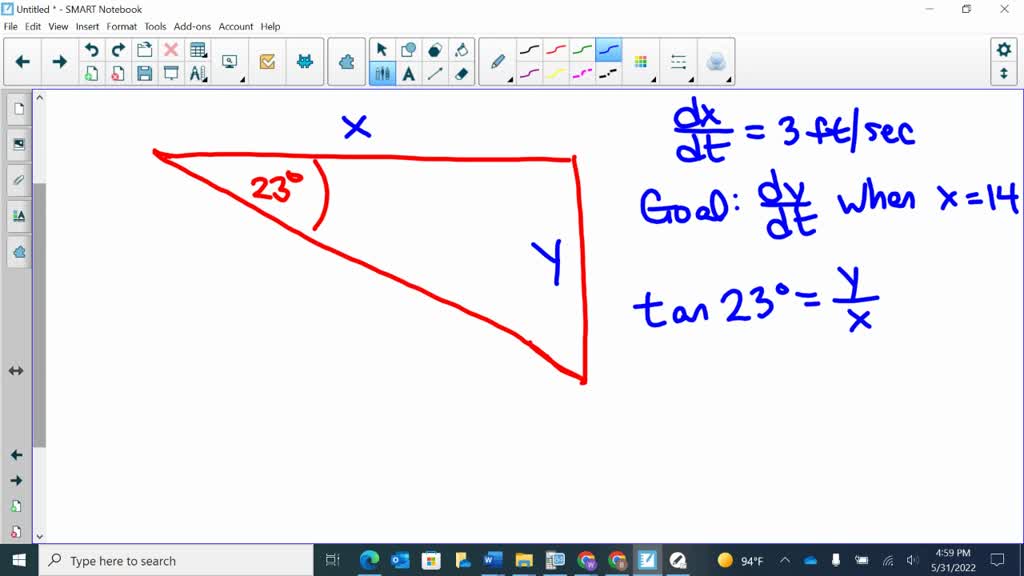Select the Eraser tool
The width and height of the screenshot is (1024, 576).
click(x=462, y=74)
